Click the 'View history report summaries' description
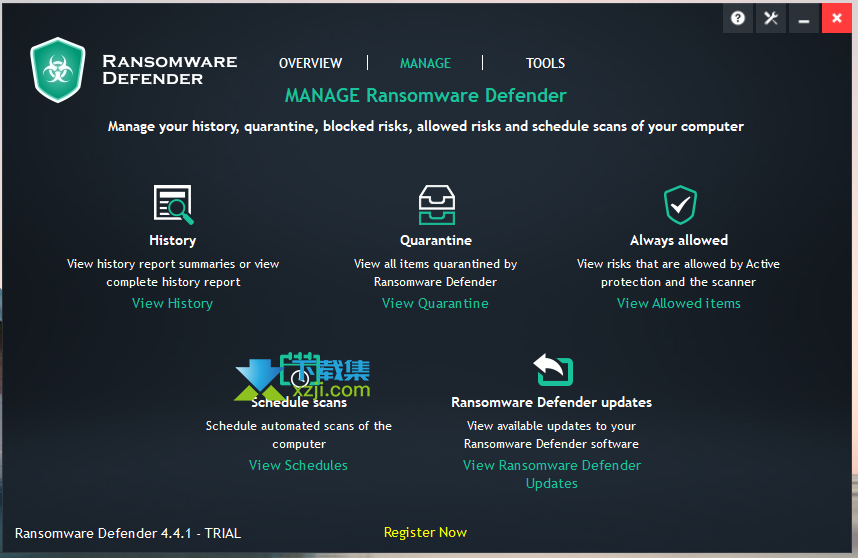 pos(173,272)
